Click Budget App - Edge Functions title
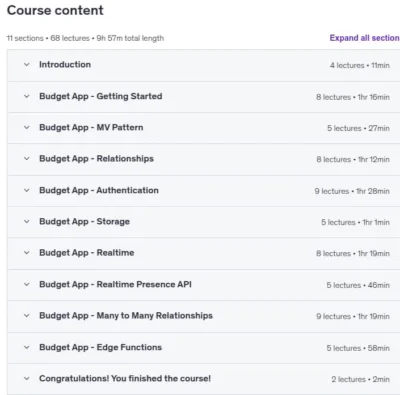 pos(100,347)
